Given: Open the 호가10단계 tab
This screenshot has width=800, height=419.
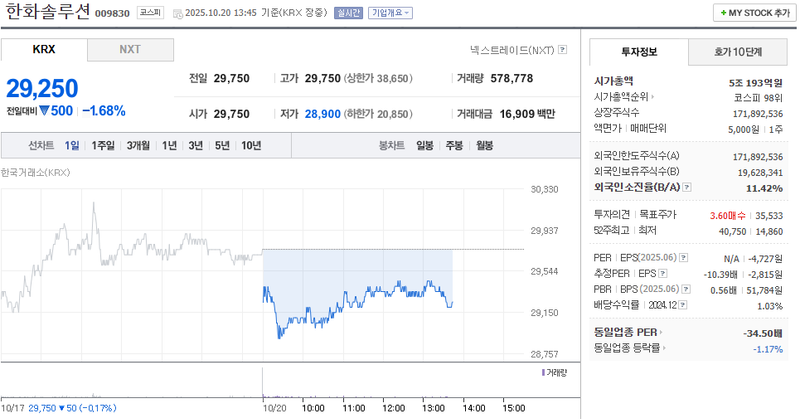Looking at the screenshot, I should [x=737, y=52].
